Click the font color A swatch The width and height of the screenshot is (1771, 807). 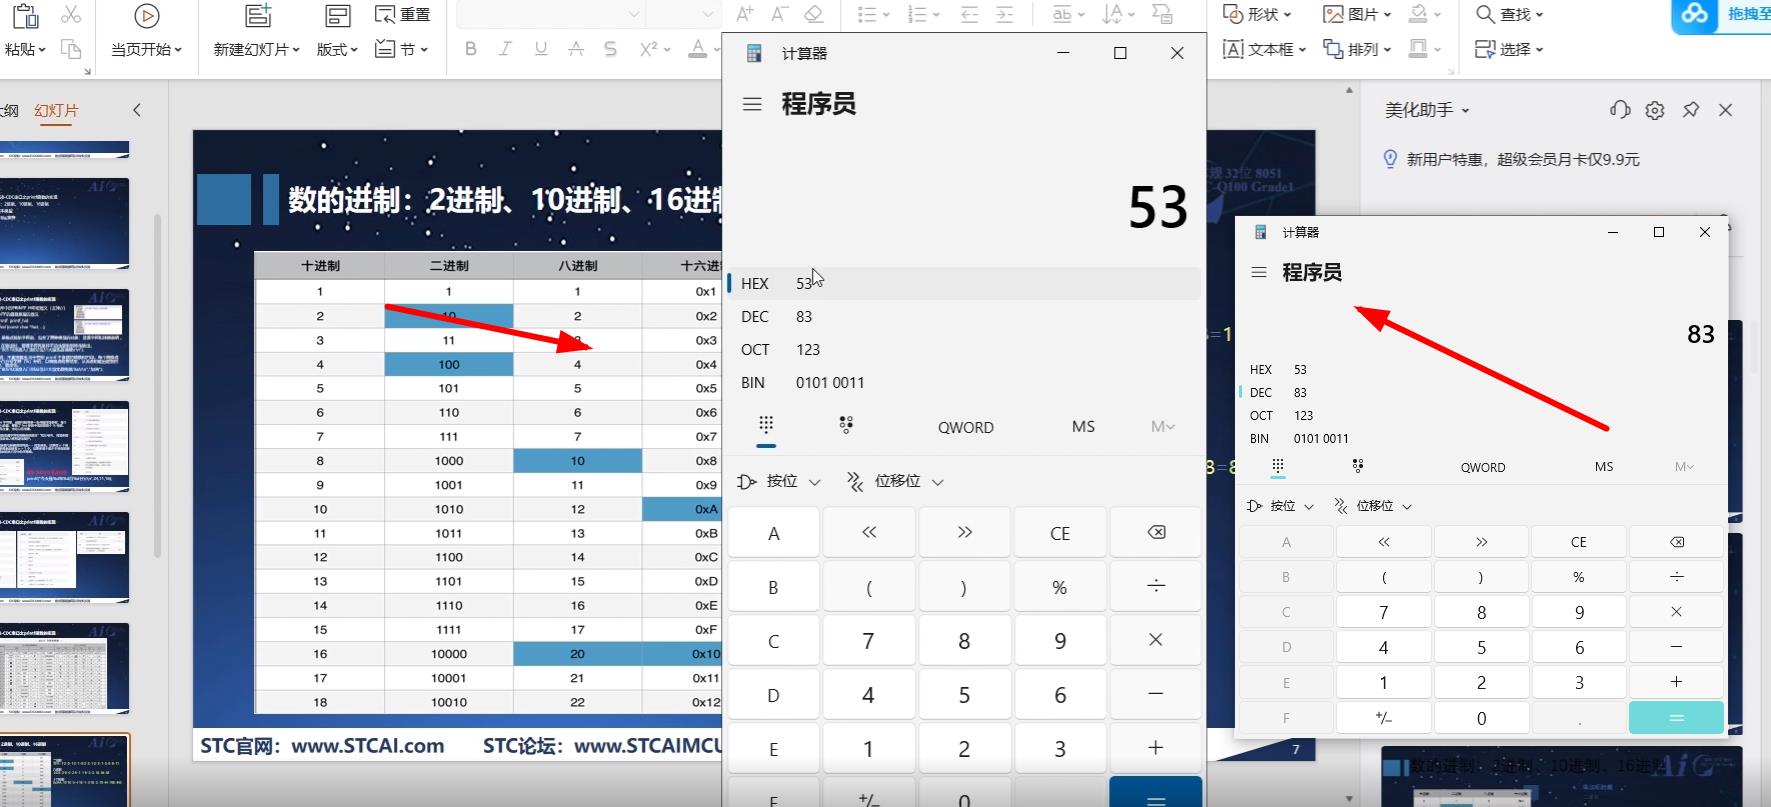pyautogui.click(x=698, y=49)
